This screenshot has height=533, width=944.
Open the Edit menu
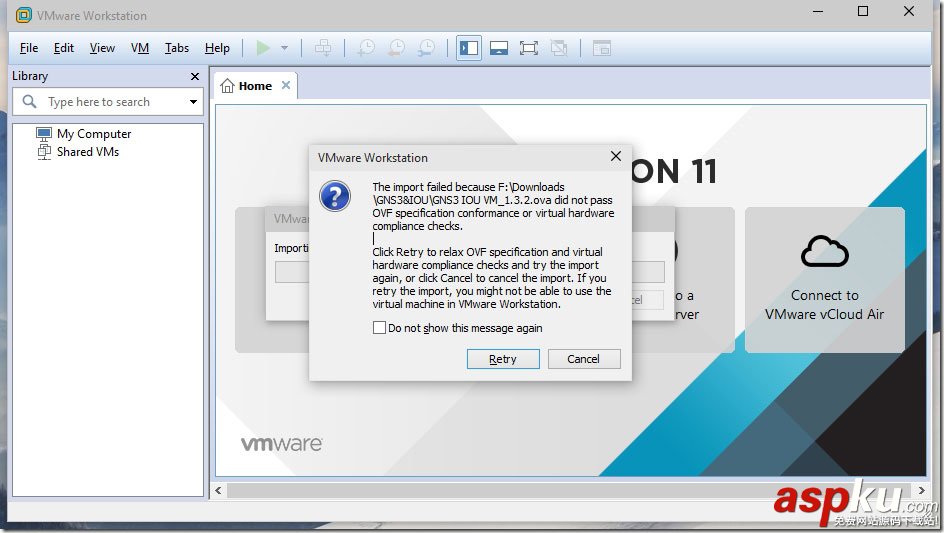(x=63, y=48)
